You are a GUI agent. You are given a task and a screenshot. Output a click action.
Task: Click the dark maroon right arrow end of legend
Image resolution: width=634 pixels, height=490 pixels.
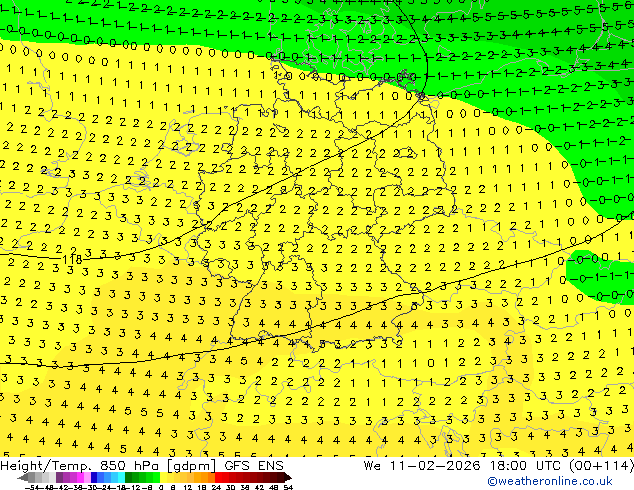click(x=288, y=477)
